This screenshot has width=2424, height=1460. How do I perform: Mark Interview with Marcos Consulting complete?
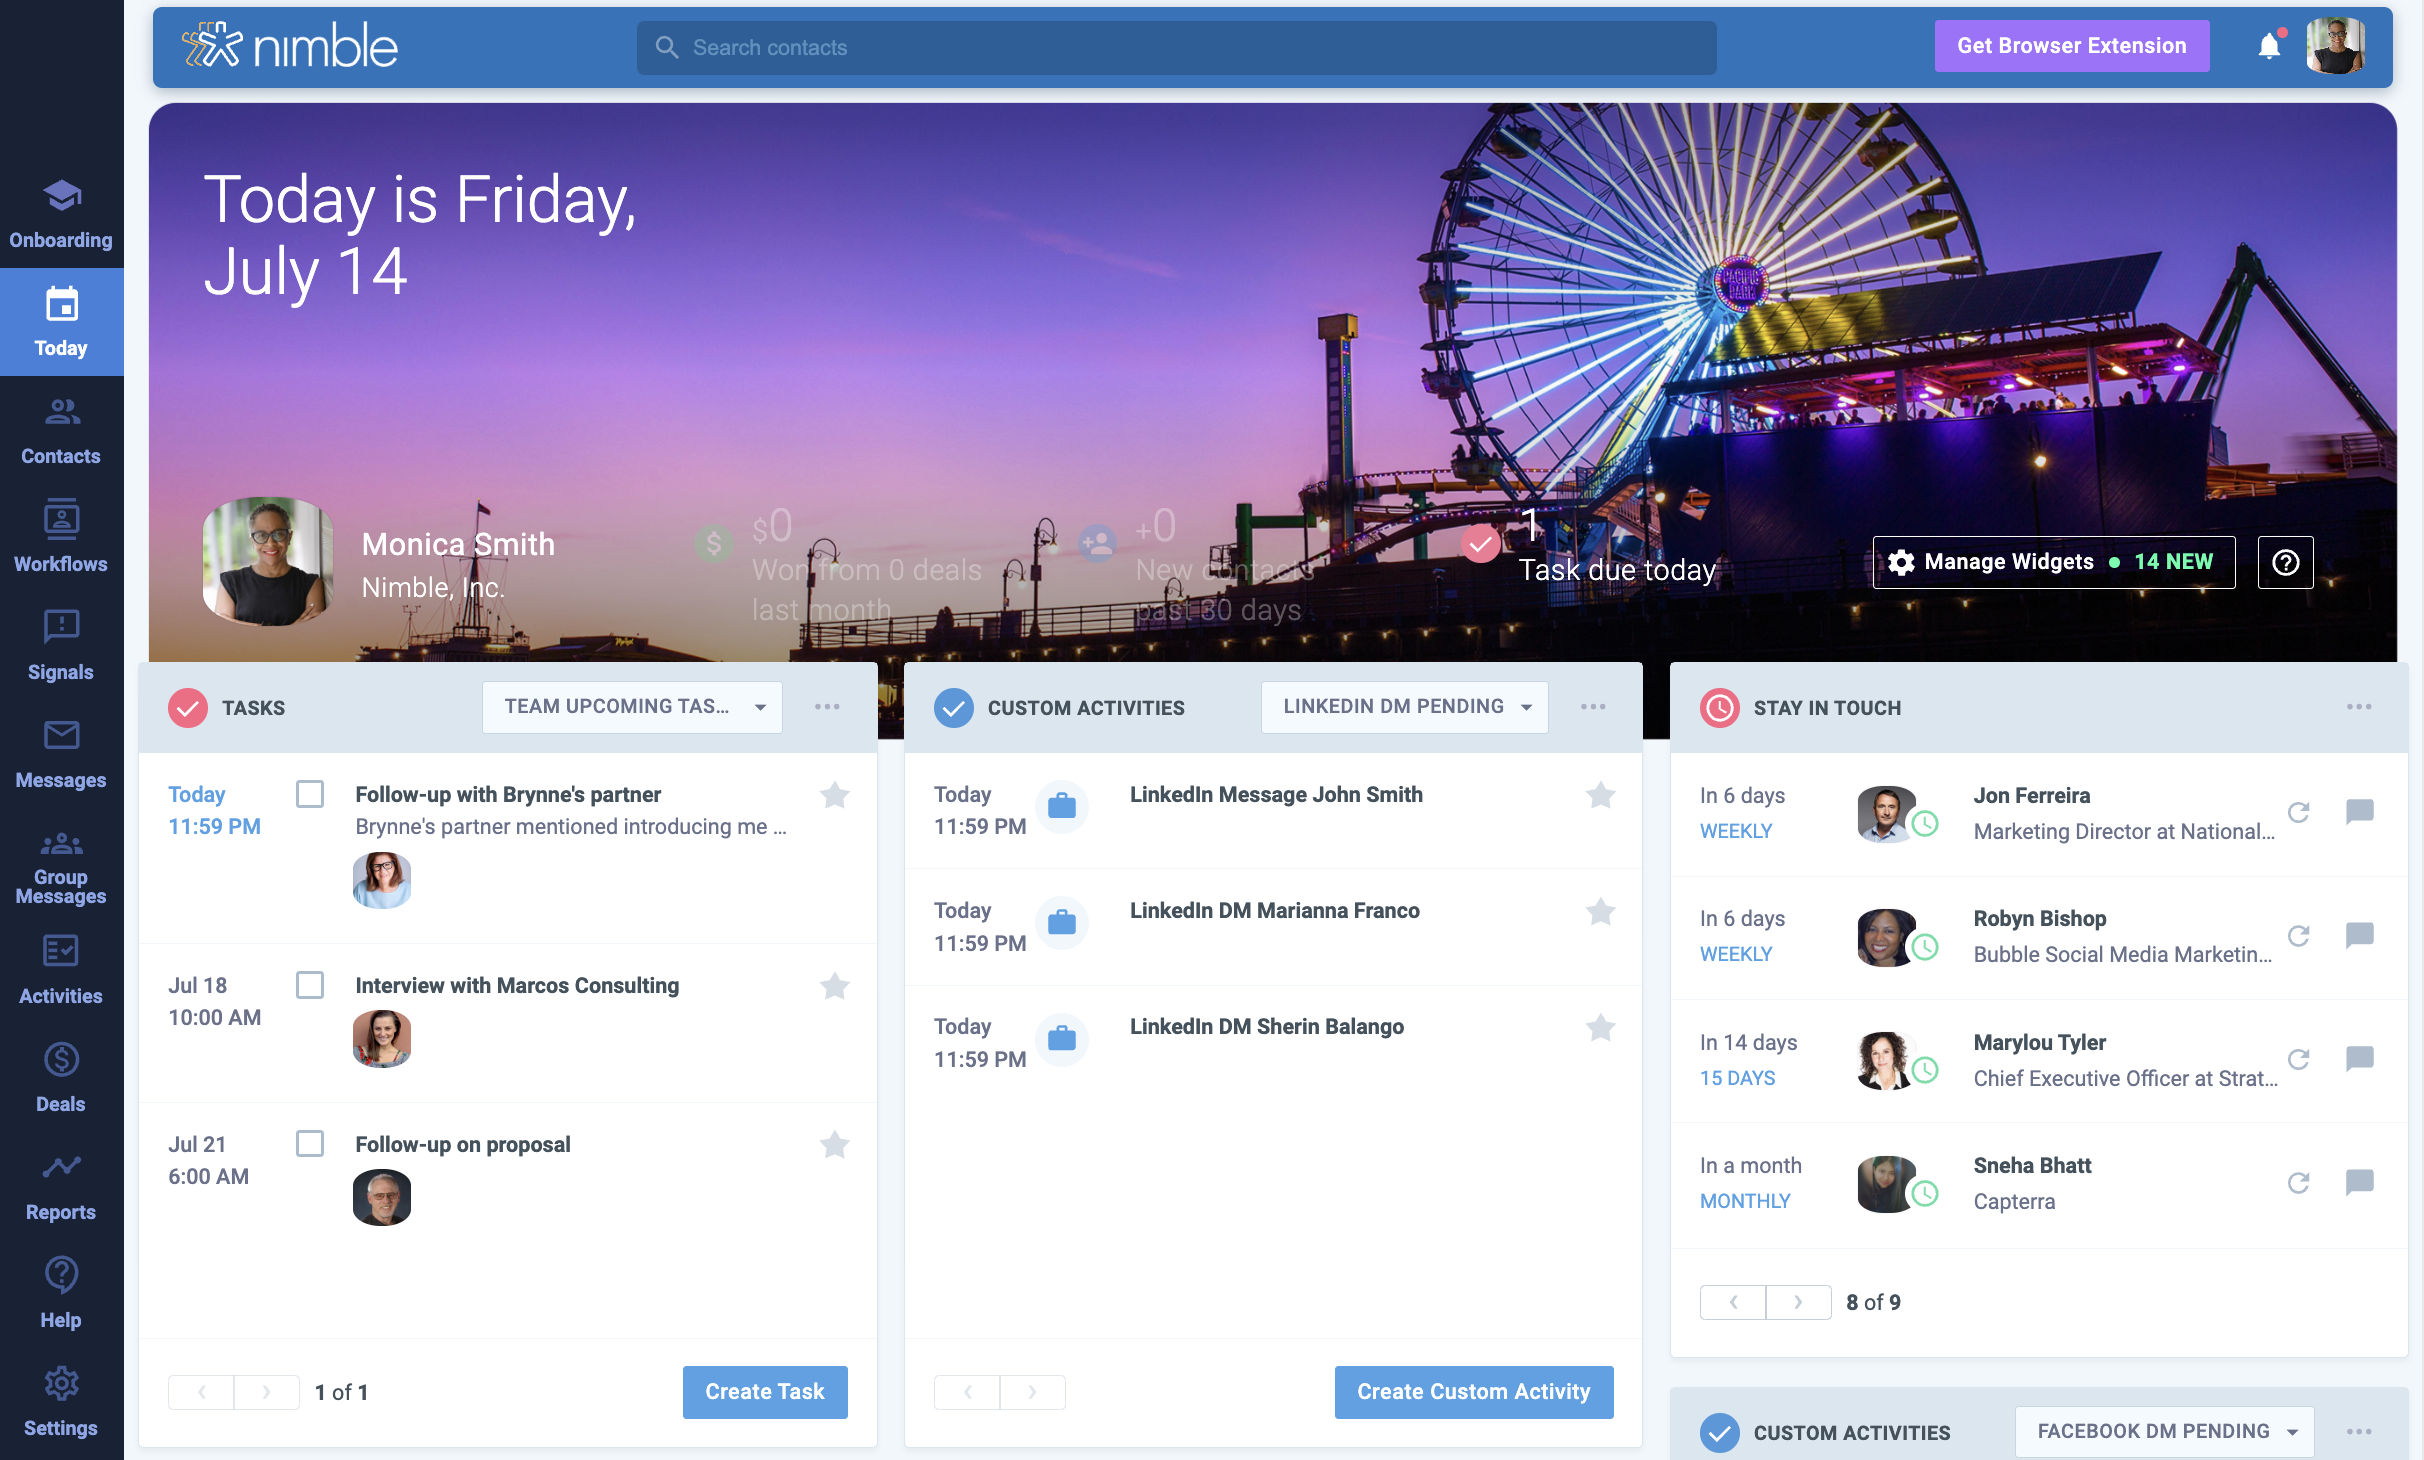310,985
